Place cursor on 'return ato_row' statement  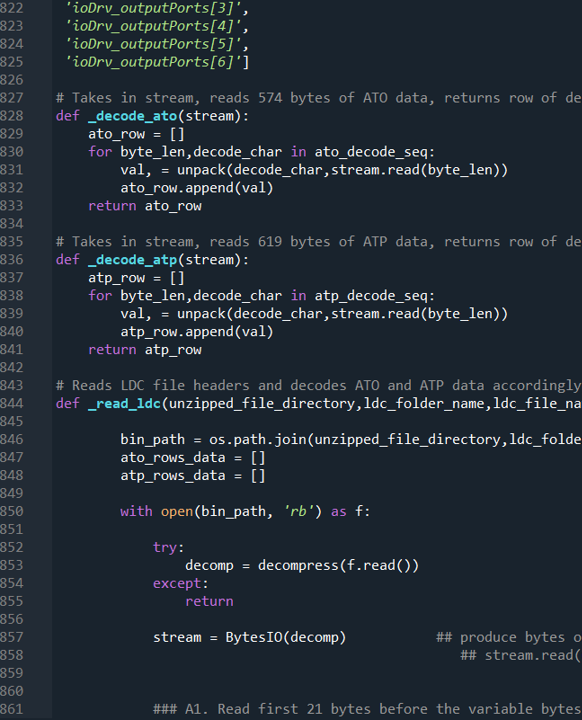coord(145,206)
